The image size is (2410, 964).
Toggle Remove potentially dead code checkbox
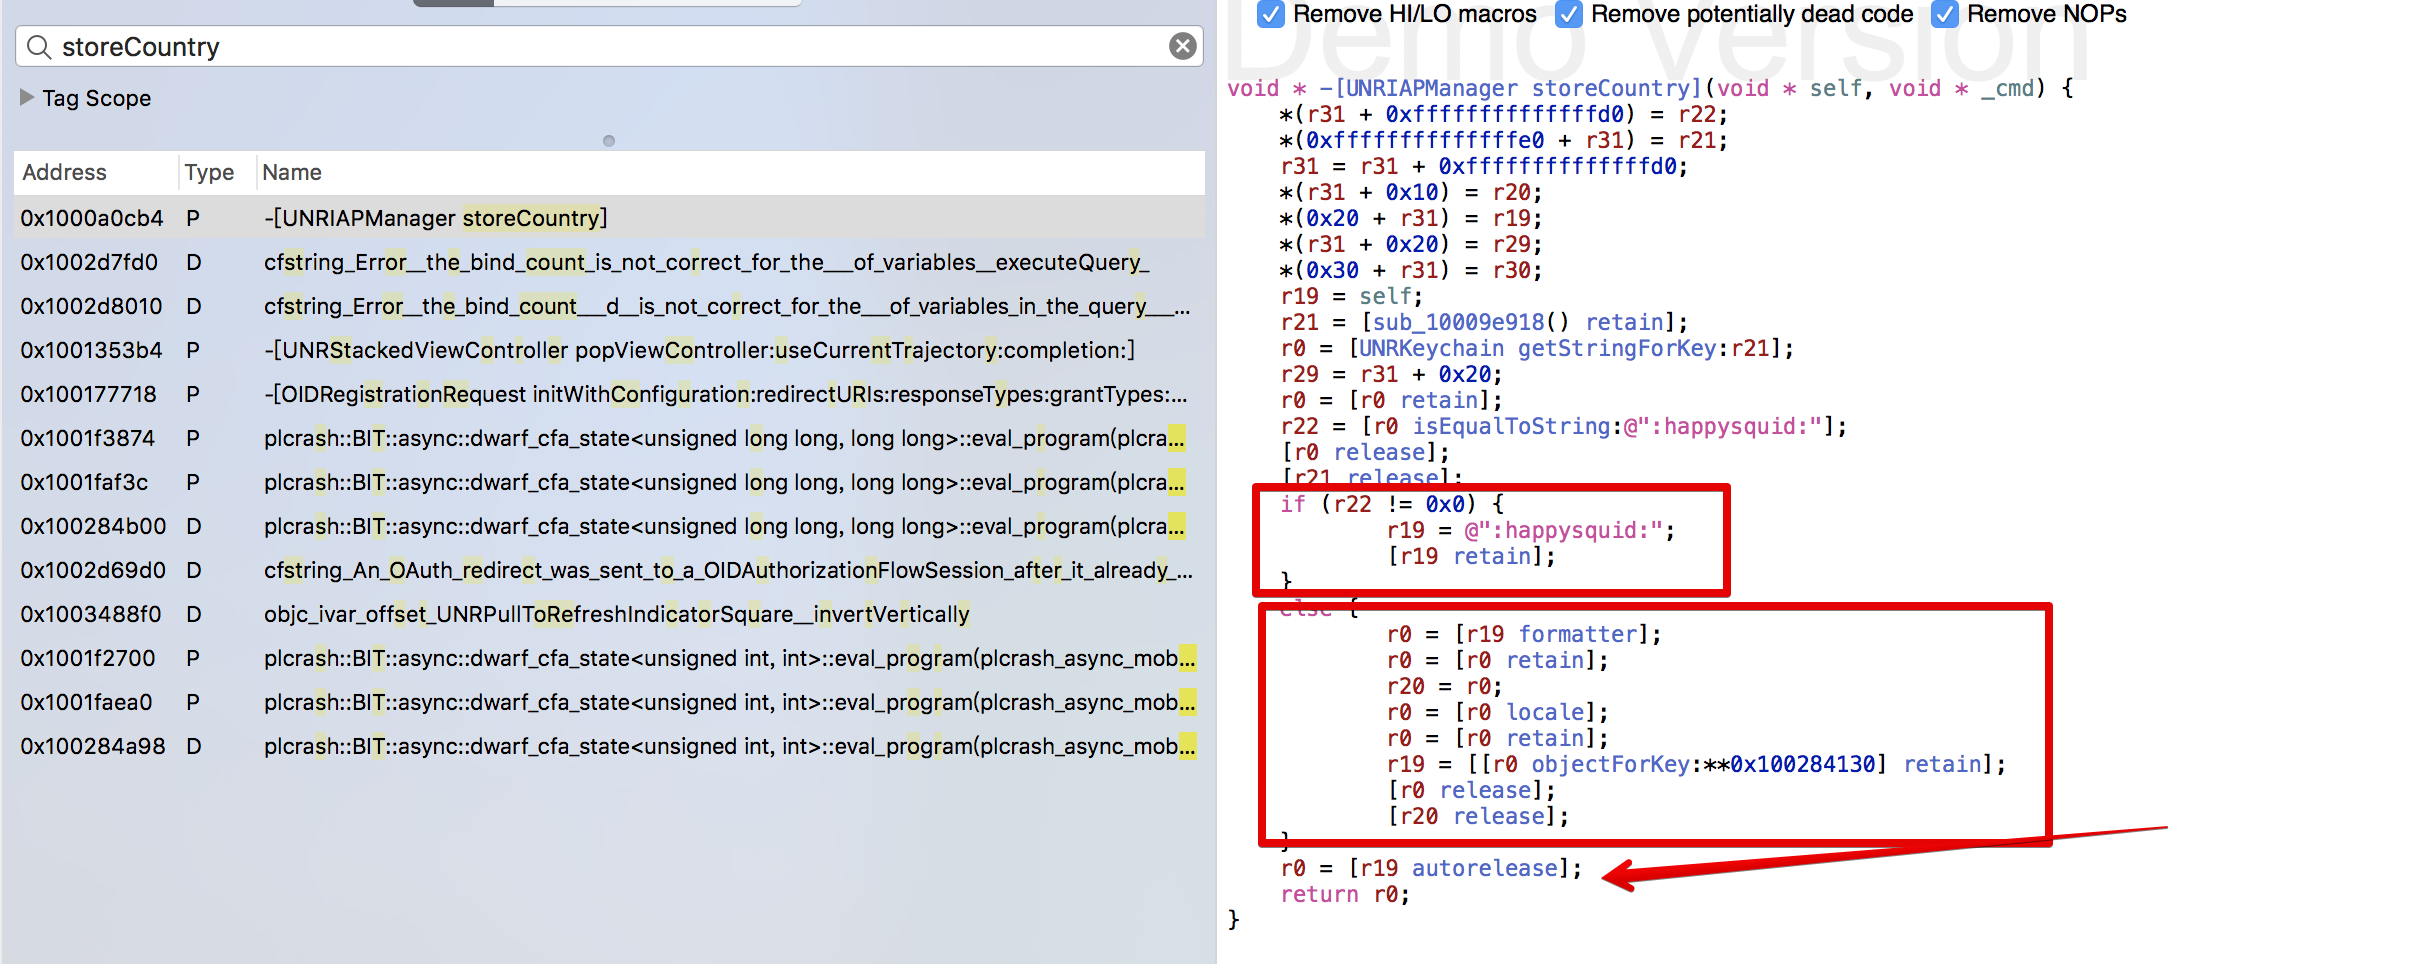(1568, 14)
